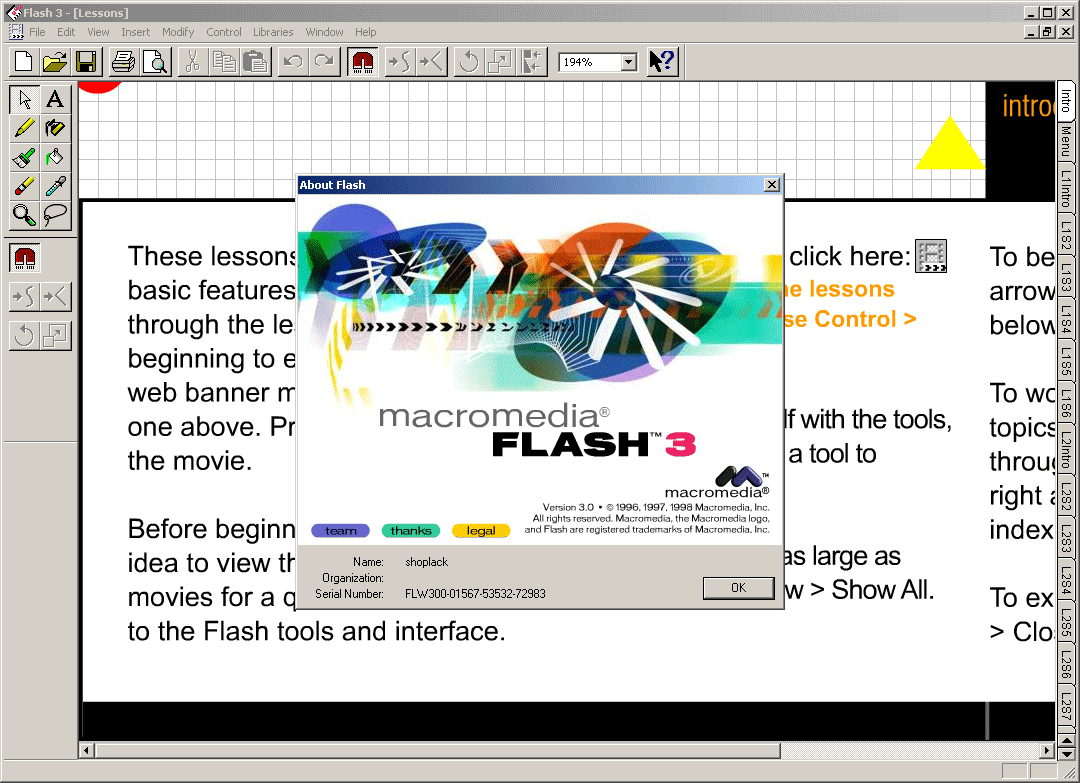Select the Ink Bottle tool
The height and width of the screenshot is (783, 1080).
click(55, 128)
